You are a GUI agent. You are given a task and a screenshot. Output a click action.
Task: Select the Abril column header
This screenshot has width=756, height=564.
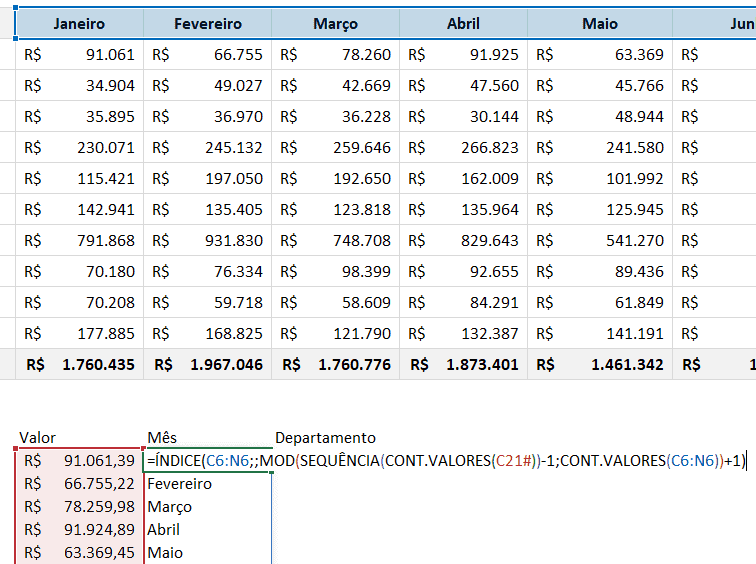tap(463, 24)
